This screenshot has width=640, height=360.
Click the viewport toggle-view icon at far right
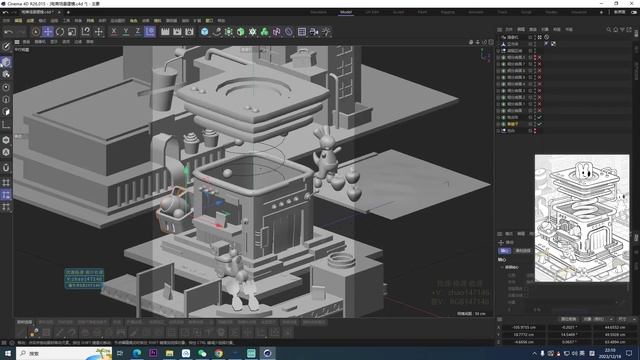pyautogui.click(x=491, y=42)
